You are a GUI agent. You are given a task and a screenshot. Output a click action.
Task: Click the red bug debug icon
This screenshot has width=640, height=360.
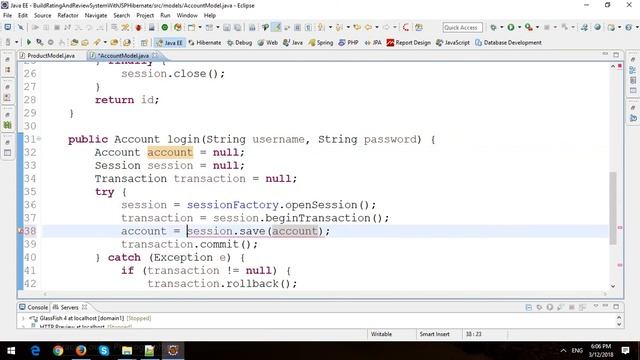click(x=138, y=27)
